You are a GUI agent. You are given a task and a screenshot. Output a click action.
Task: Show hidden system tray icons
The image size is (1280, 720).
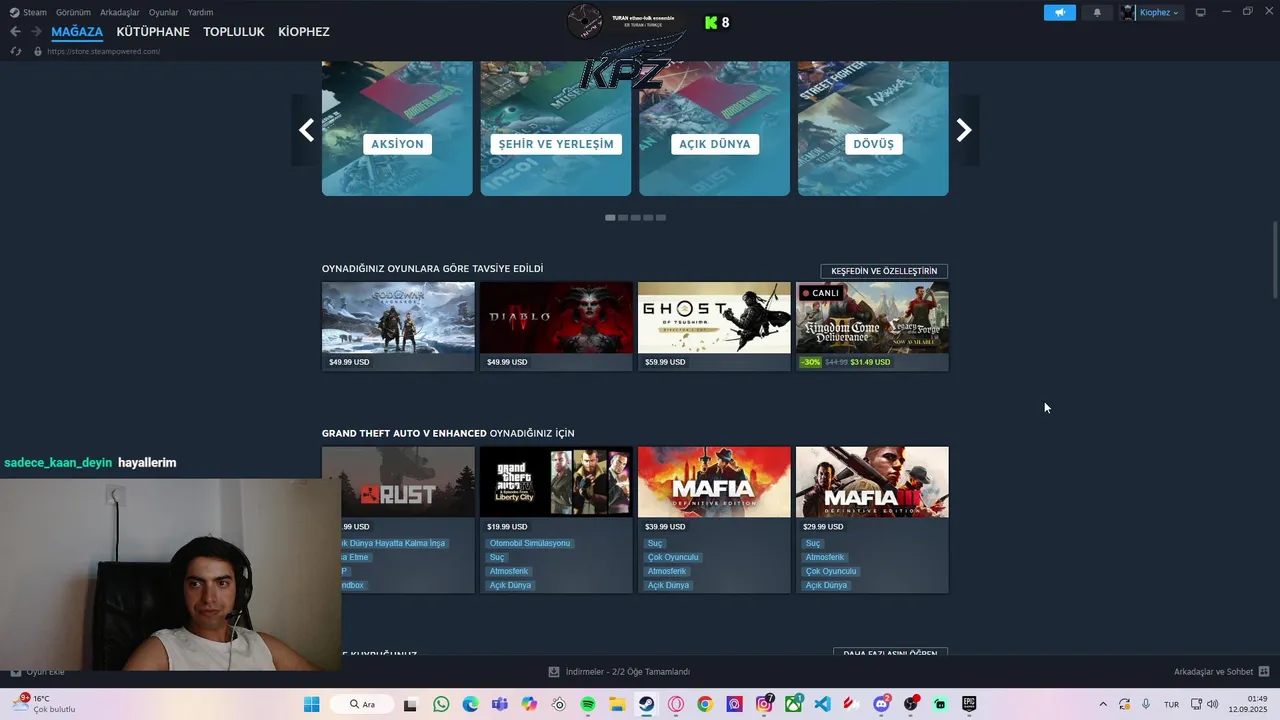point(1103,704)
